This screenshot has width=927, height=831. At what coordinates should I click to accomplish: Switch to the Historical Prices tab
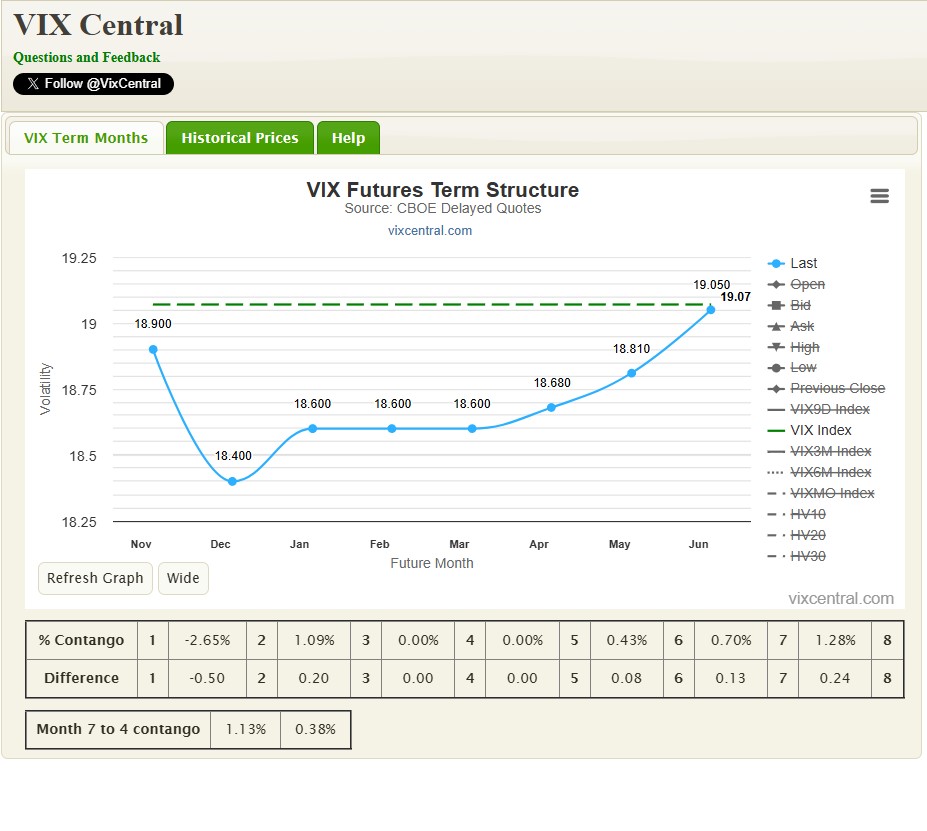(240, 138)
